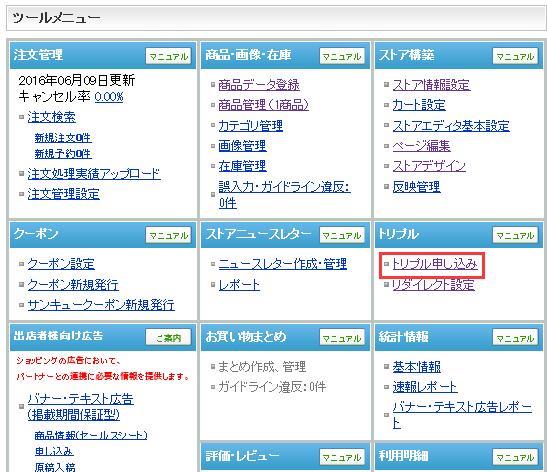Select カテゴリ管理 link
Screen dimensions: 547x472
250,126
